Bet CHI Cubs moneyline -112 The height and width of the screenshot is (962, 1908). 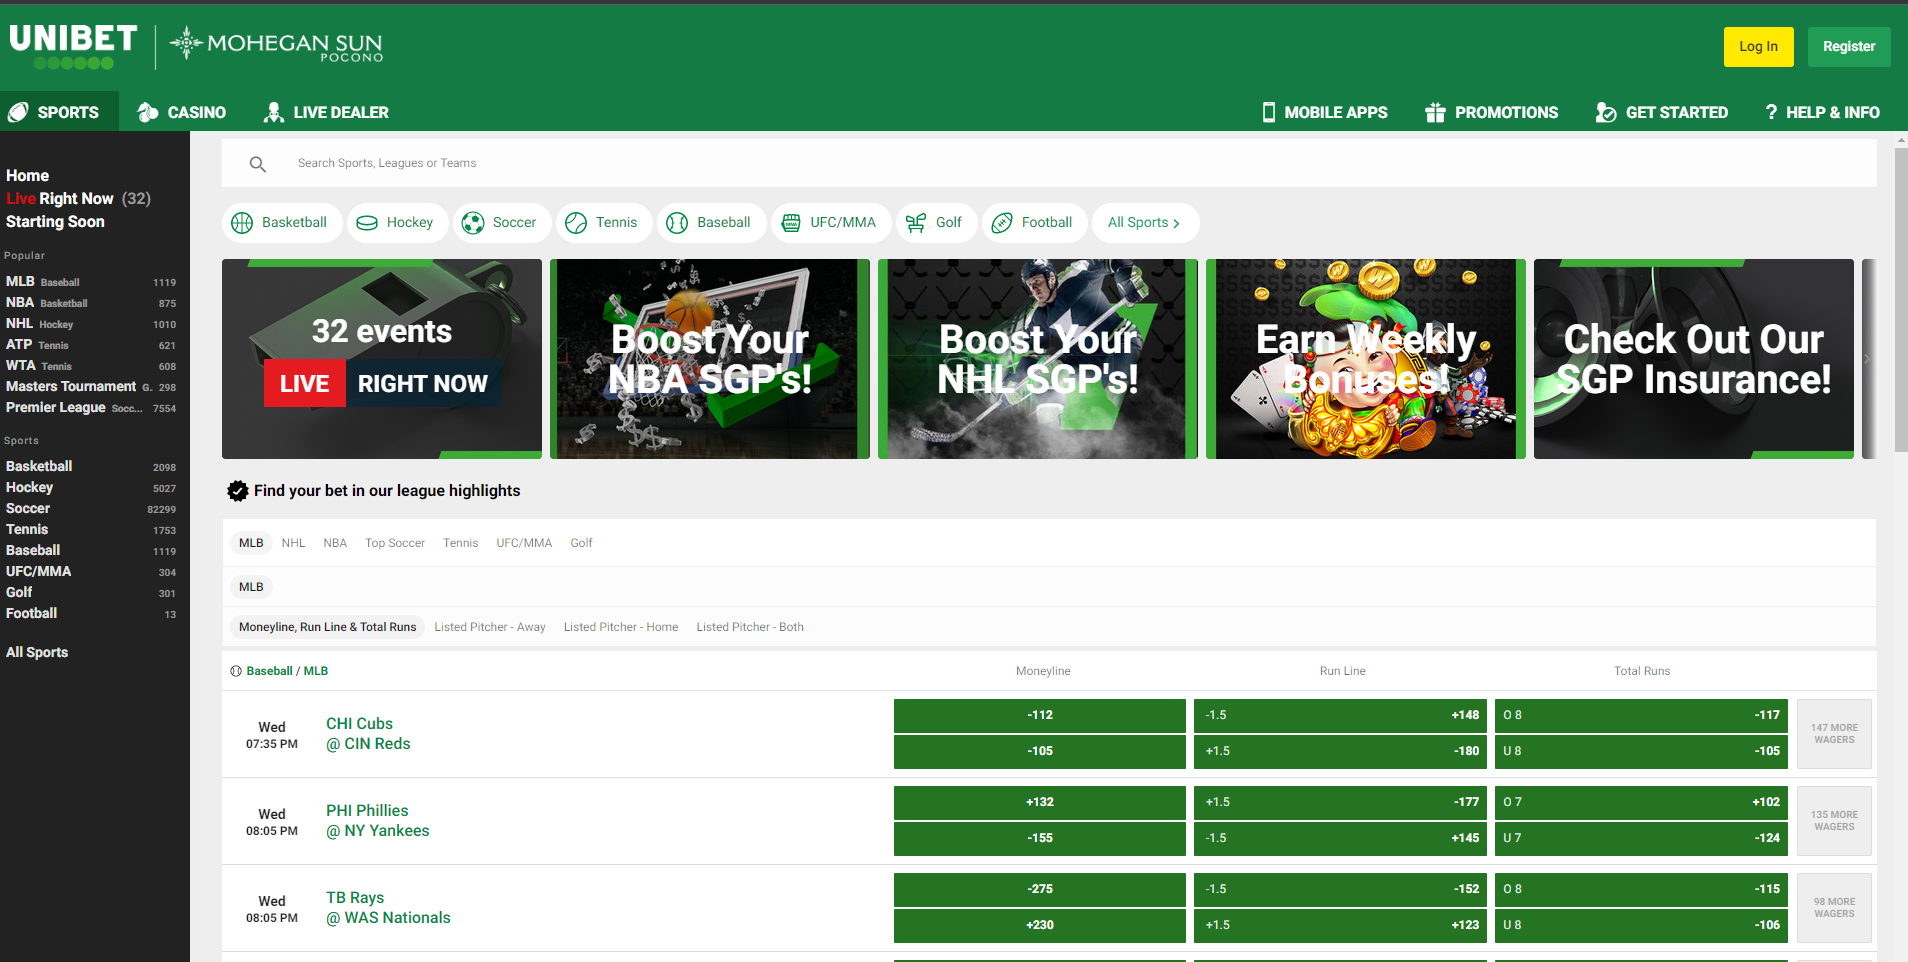[1040, 716]
